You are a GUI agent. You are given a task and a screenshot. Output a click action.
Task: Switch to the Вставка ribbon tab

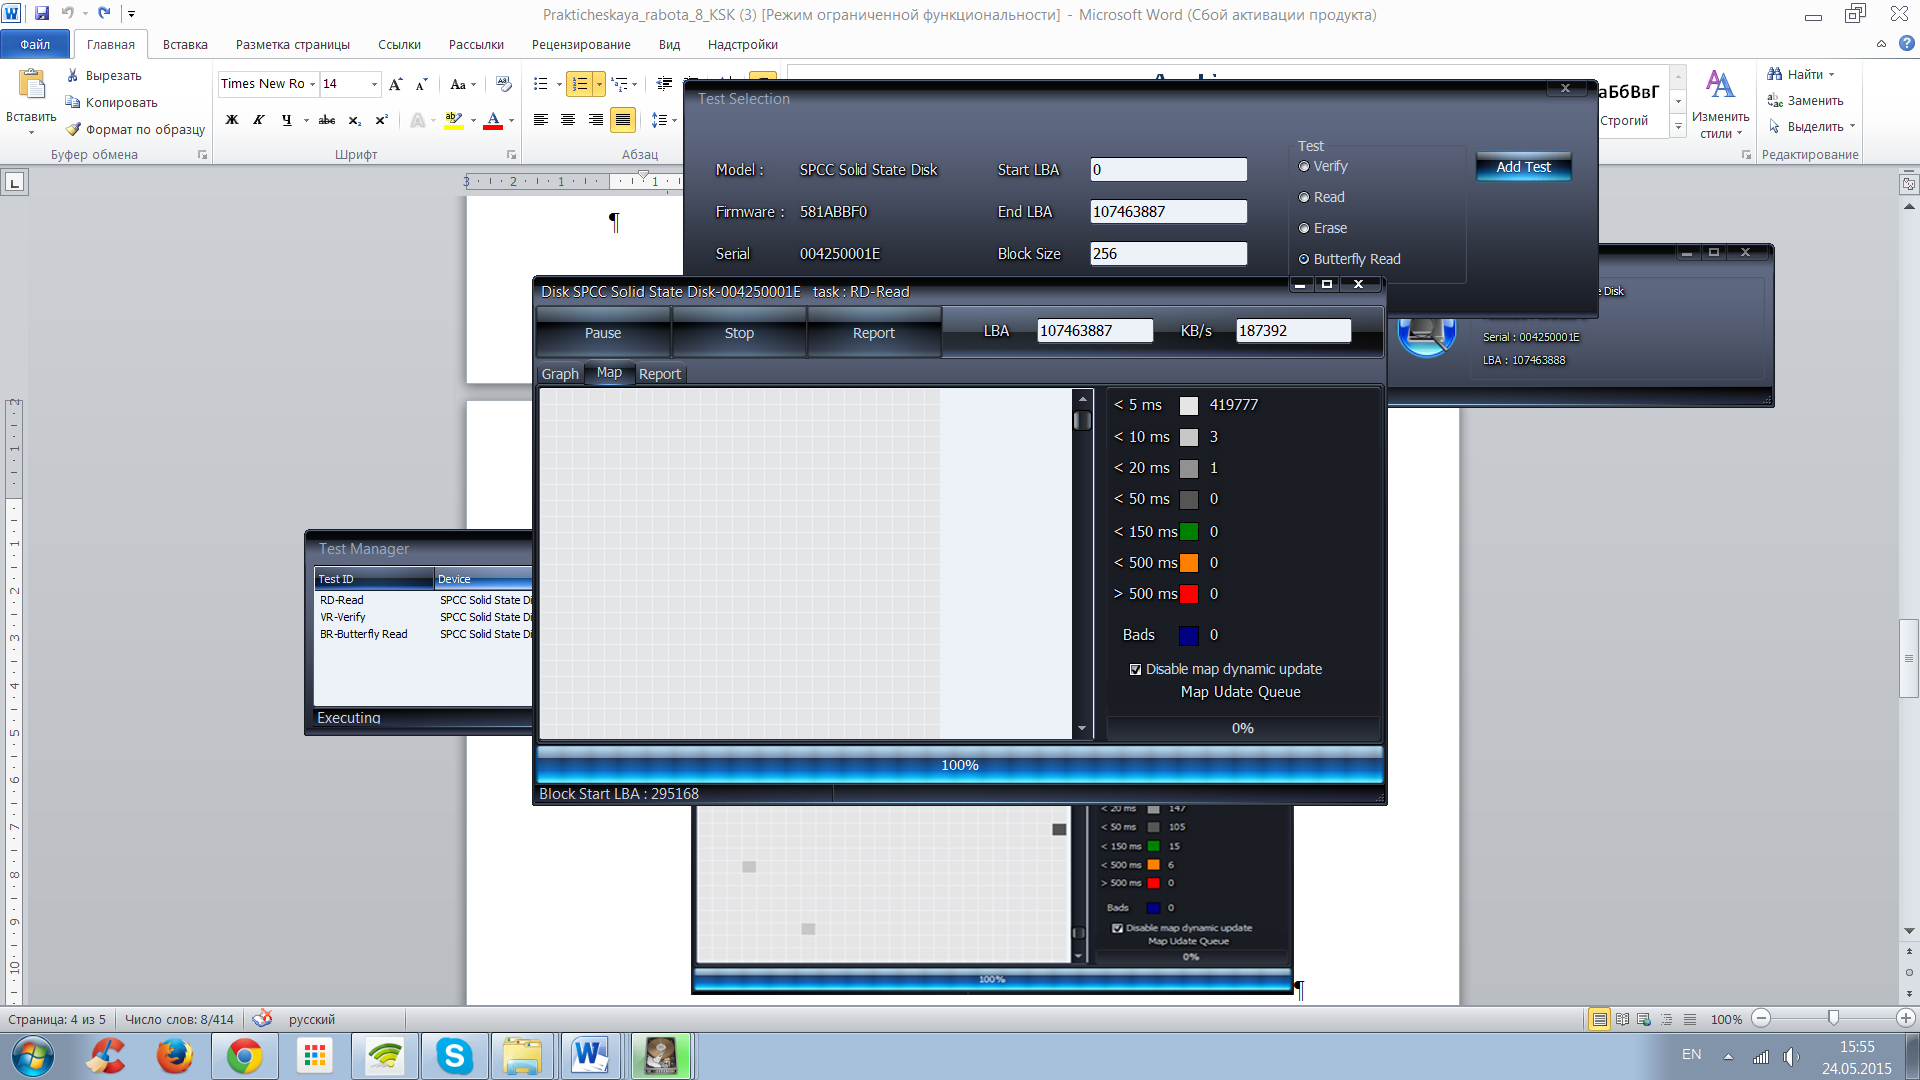pyautogui.click(x=185, y=44)
